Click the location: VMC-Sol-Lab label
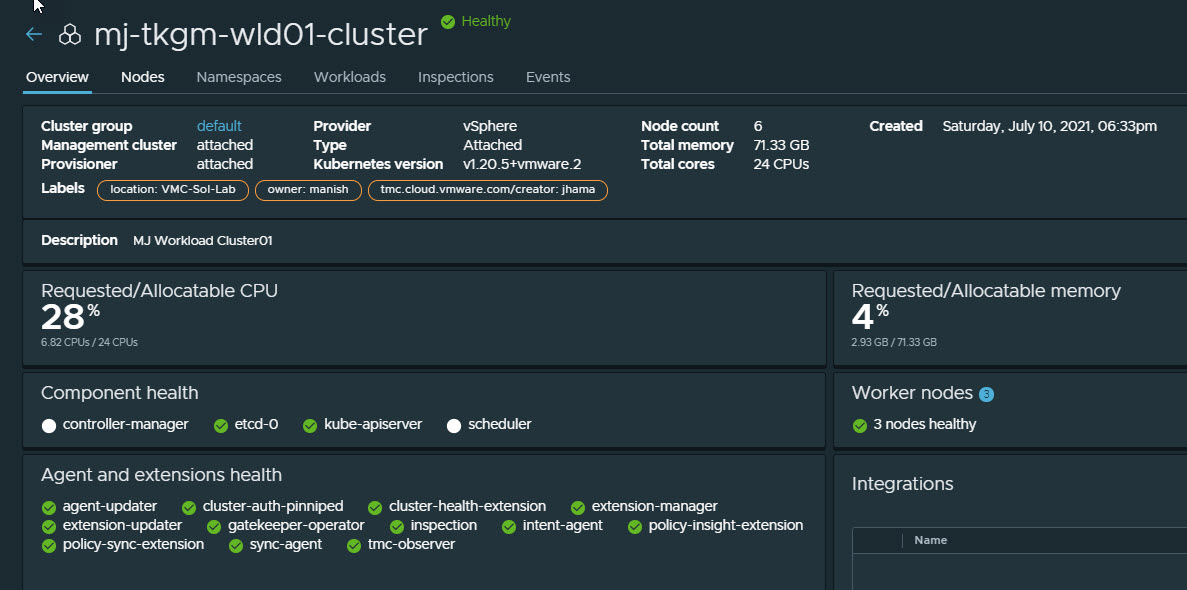Screen dimensions: 1187x590 click(x=172, y=190)
